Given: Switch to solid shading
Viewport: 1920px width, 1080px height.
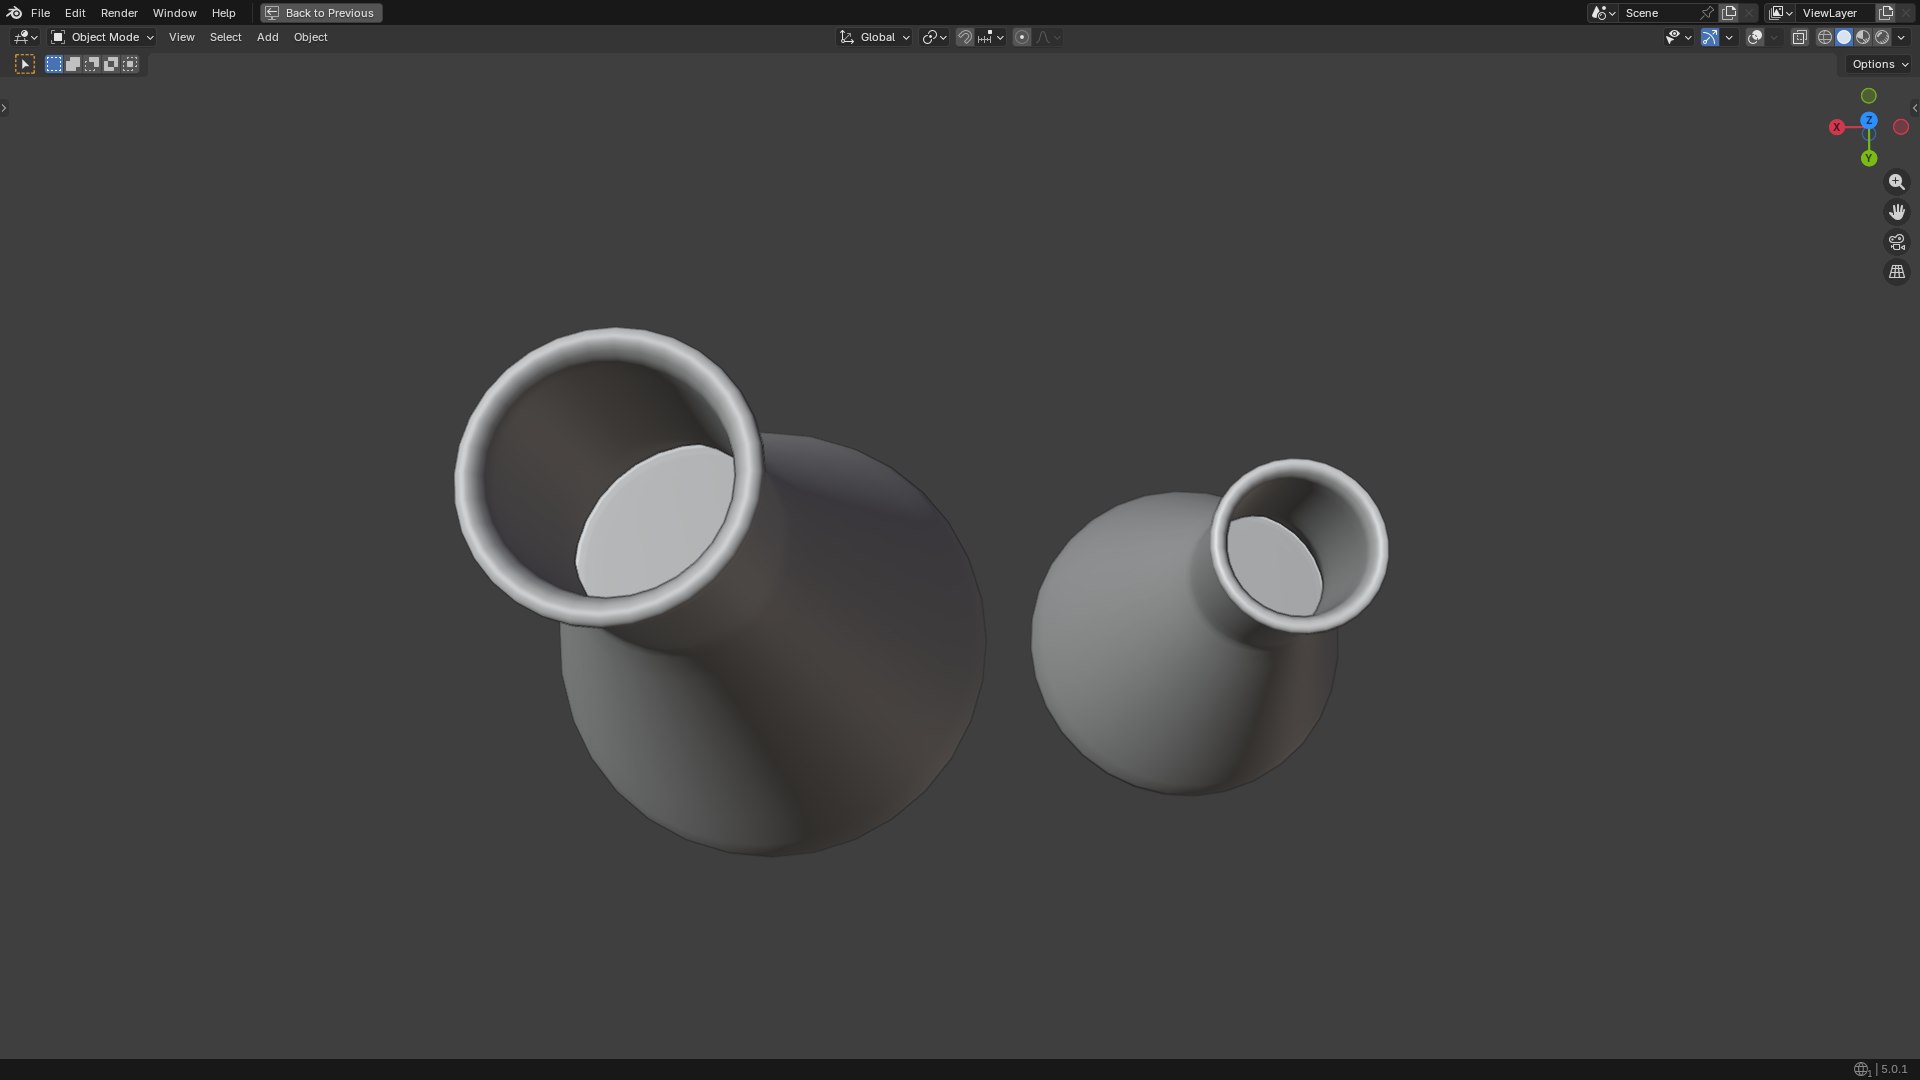Looking at the screenshot, I should pos(1844,37).
